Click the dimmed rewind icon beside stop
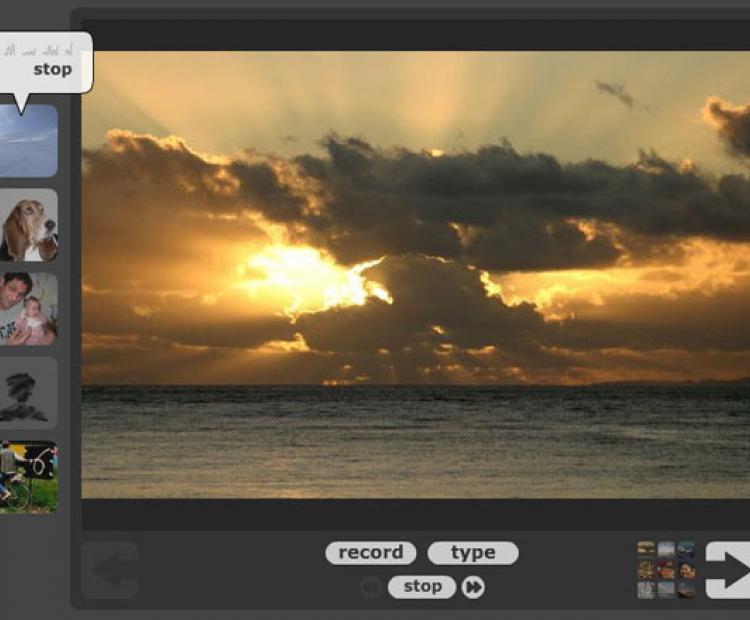 371,588
